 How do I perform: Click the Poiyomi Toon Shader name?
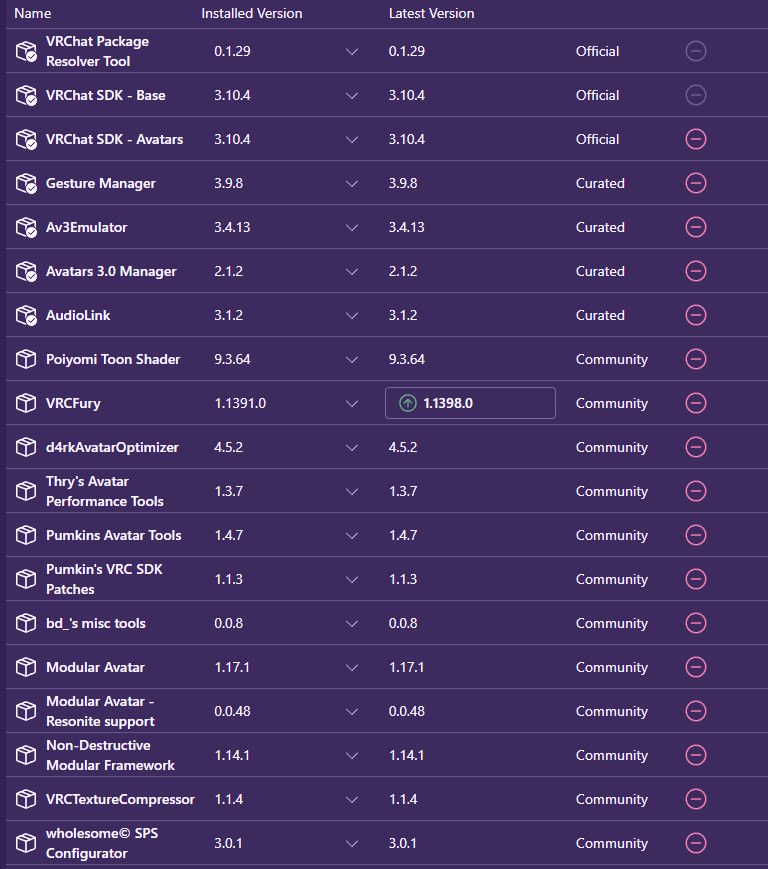coord(113,359)
